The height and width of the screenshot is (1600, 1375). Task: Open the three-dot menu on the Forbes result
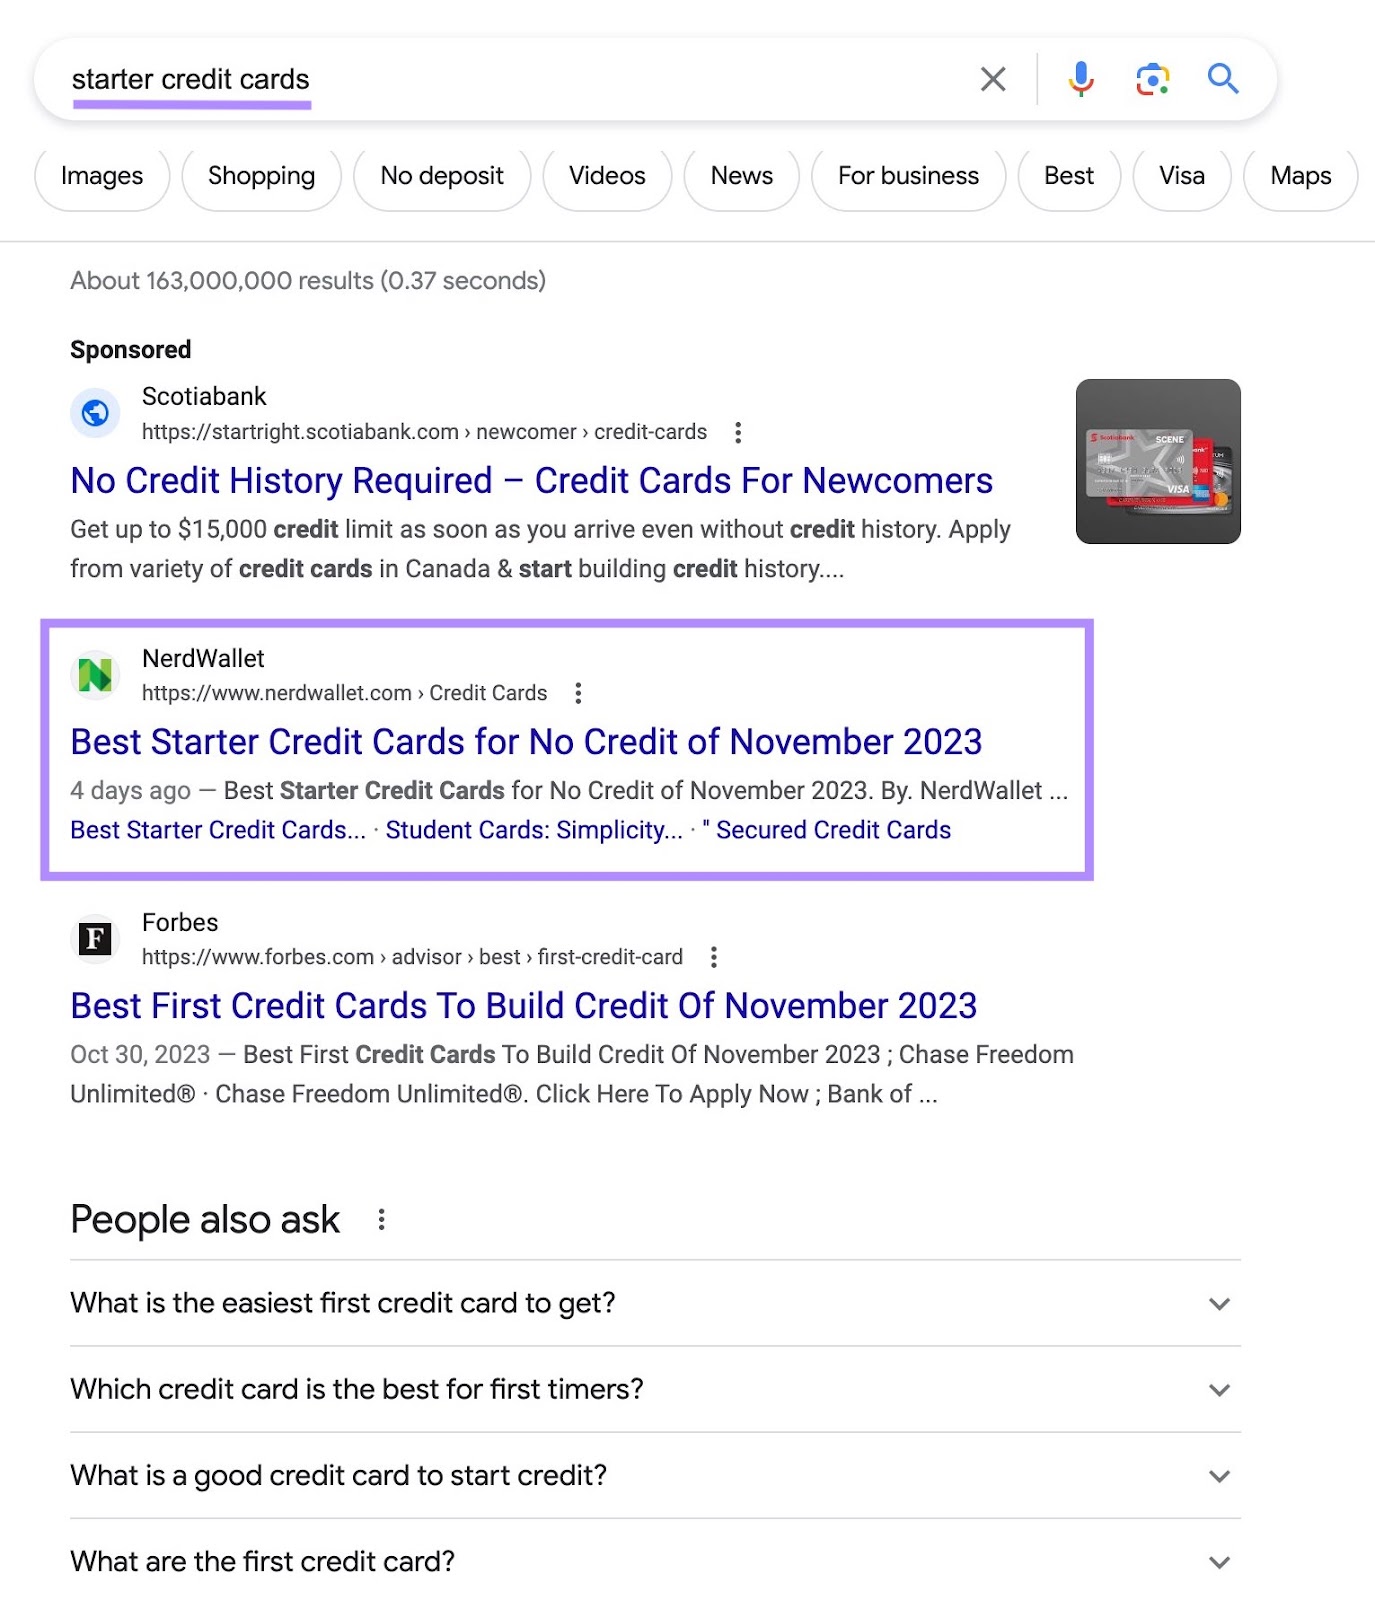713,957
